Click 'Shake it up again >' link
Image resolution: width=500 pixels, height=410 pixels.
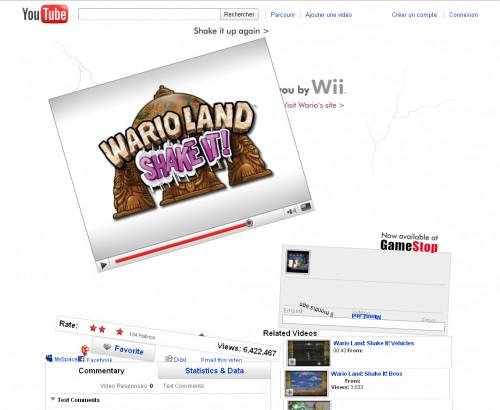[231, 31]
